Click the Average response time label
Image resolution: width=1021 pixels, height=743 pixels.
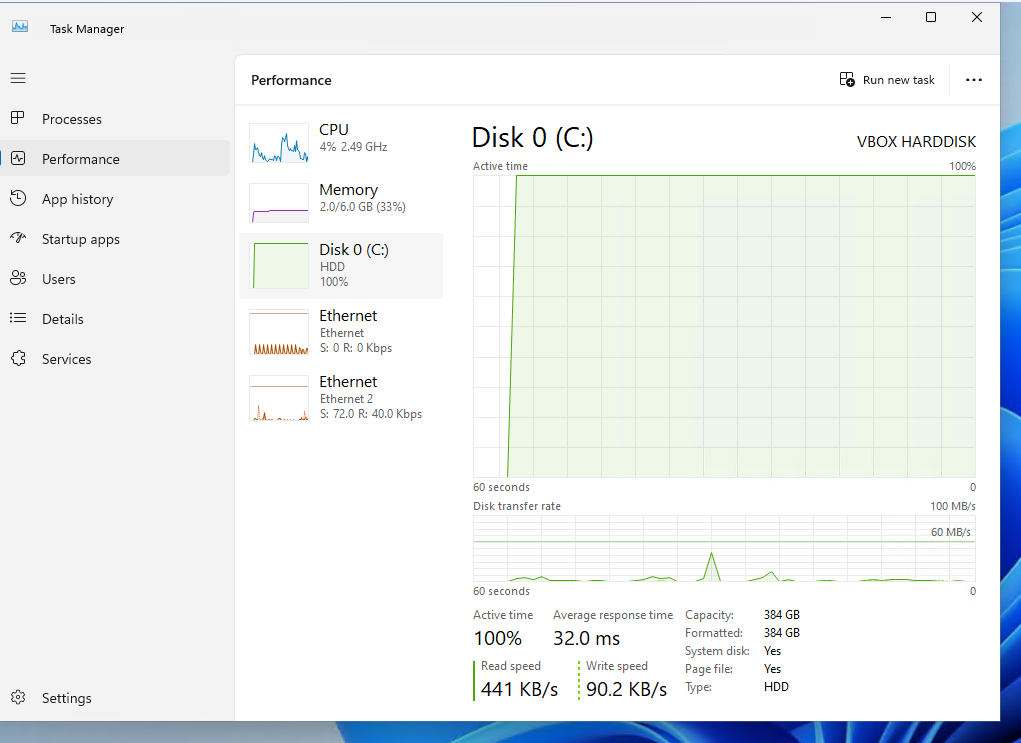coord(613,615)
